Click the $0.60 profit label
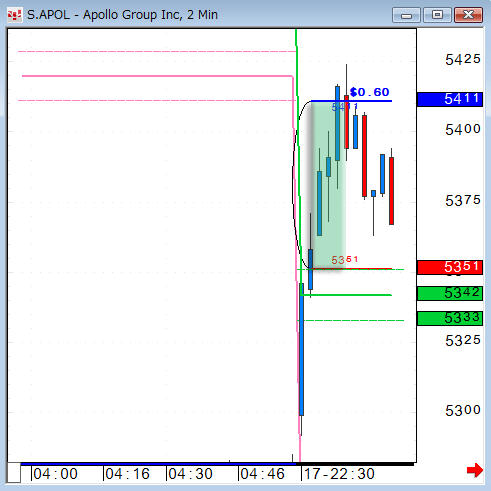This screenshot has width=491, height=491. coord(370,92)
